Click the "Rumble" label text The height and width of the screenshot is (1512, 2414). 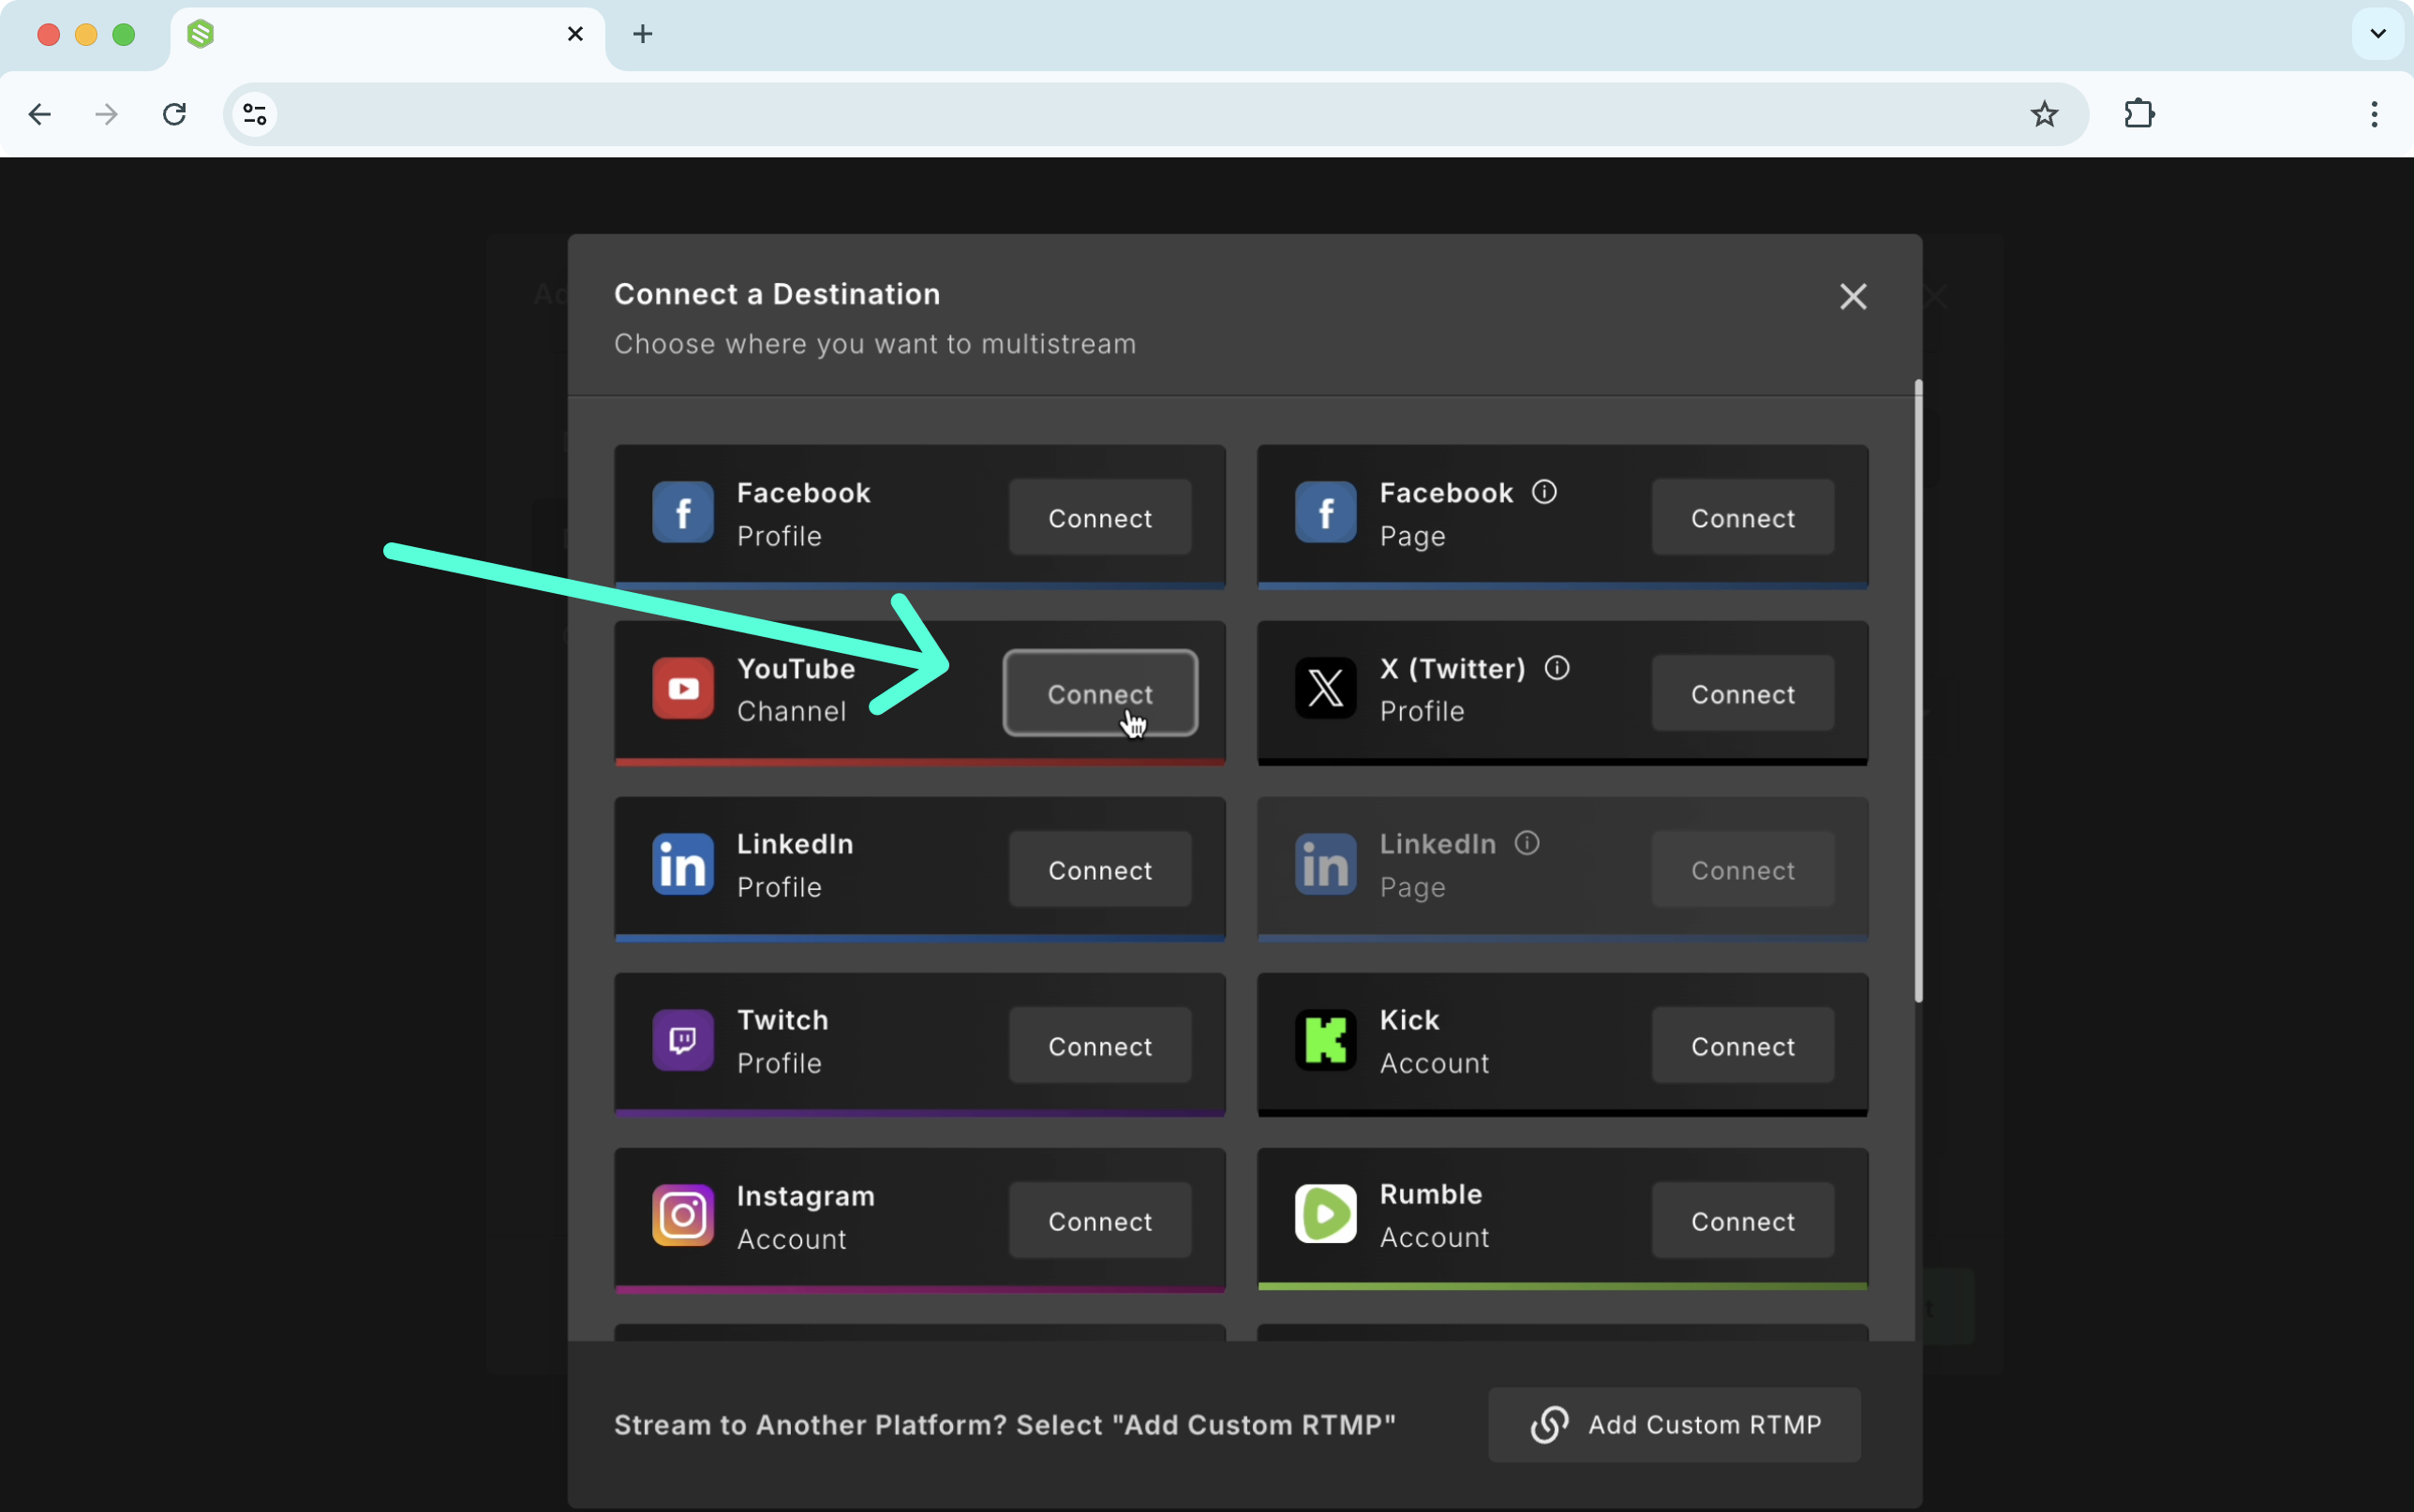pyautogui.click(x=1431, y=1194)
